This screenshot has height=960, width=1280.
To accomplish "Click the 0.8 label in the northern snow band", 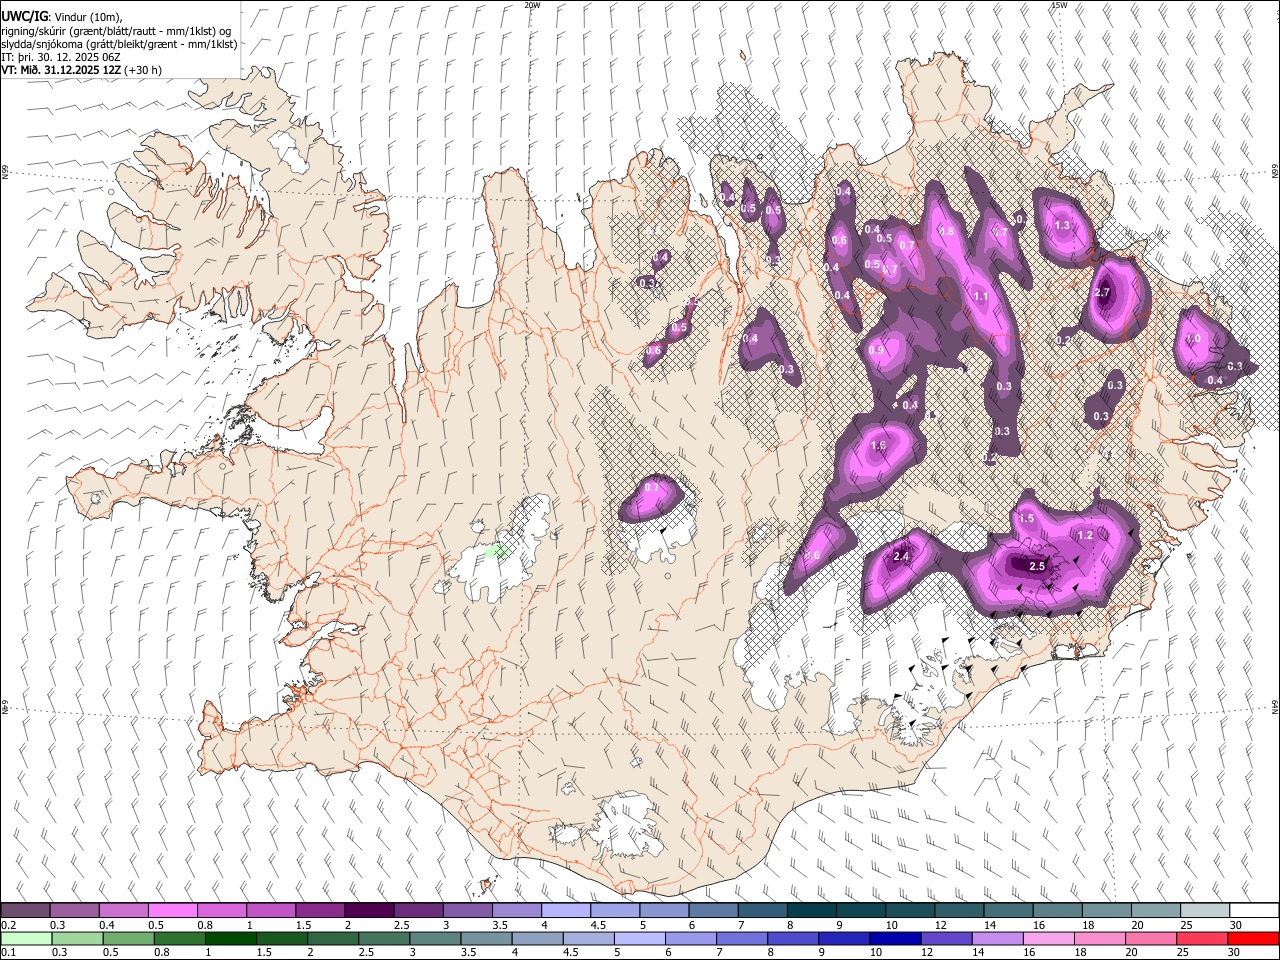I will [946, 231].
